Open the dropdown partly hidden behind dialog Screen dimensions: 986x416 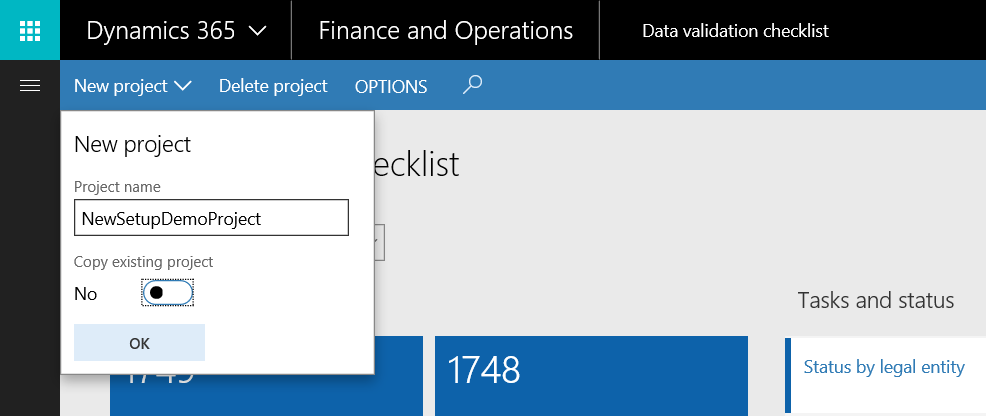379,243
